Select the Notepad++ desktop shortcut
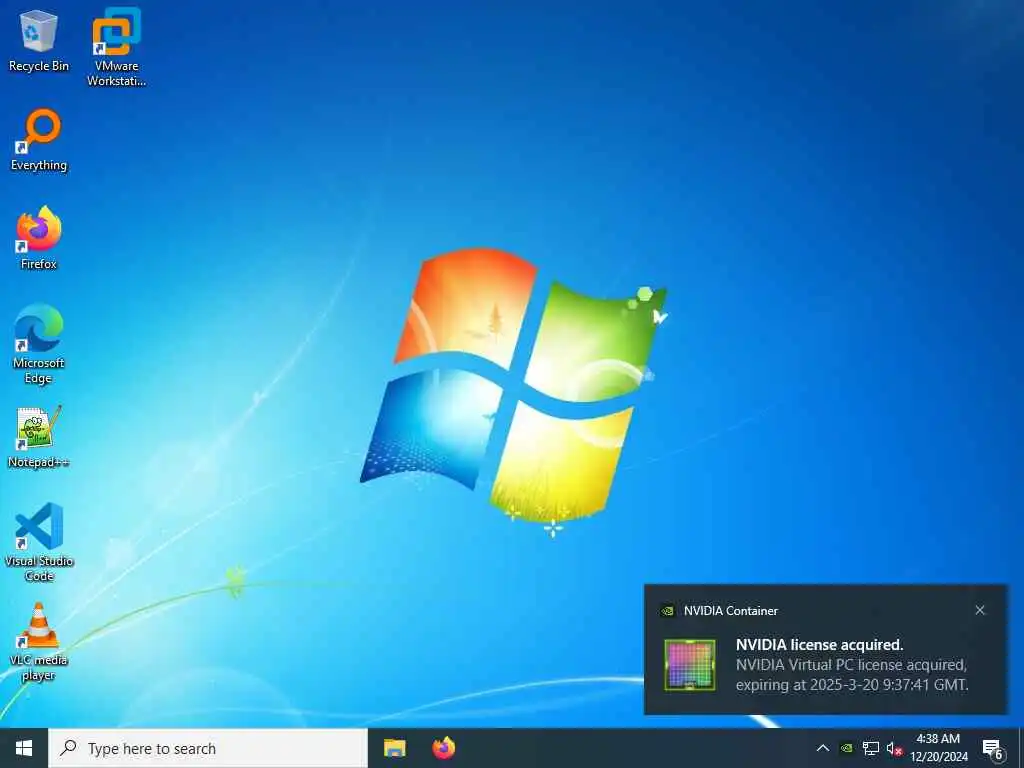1024x768 pixels. pos(39,437)
